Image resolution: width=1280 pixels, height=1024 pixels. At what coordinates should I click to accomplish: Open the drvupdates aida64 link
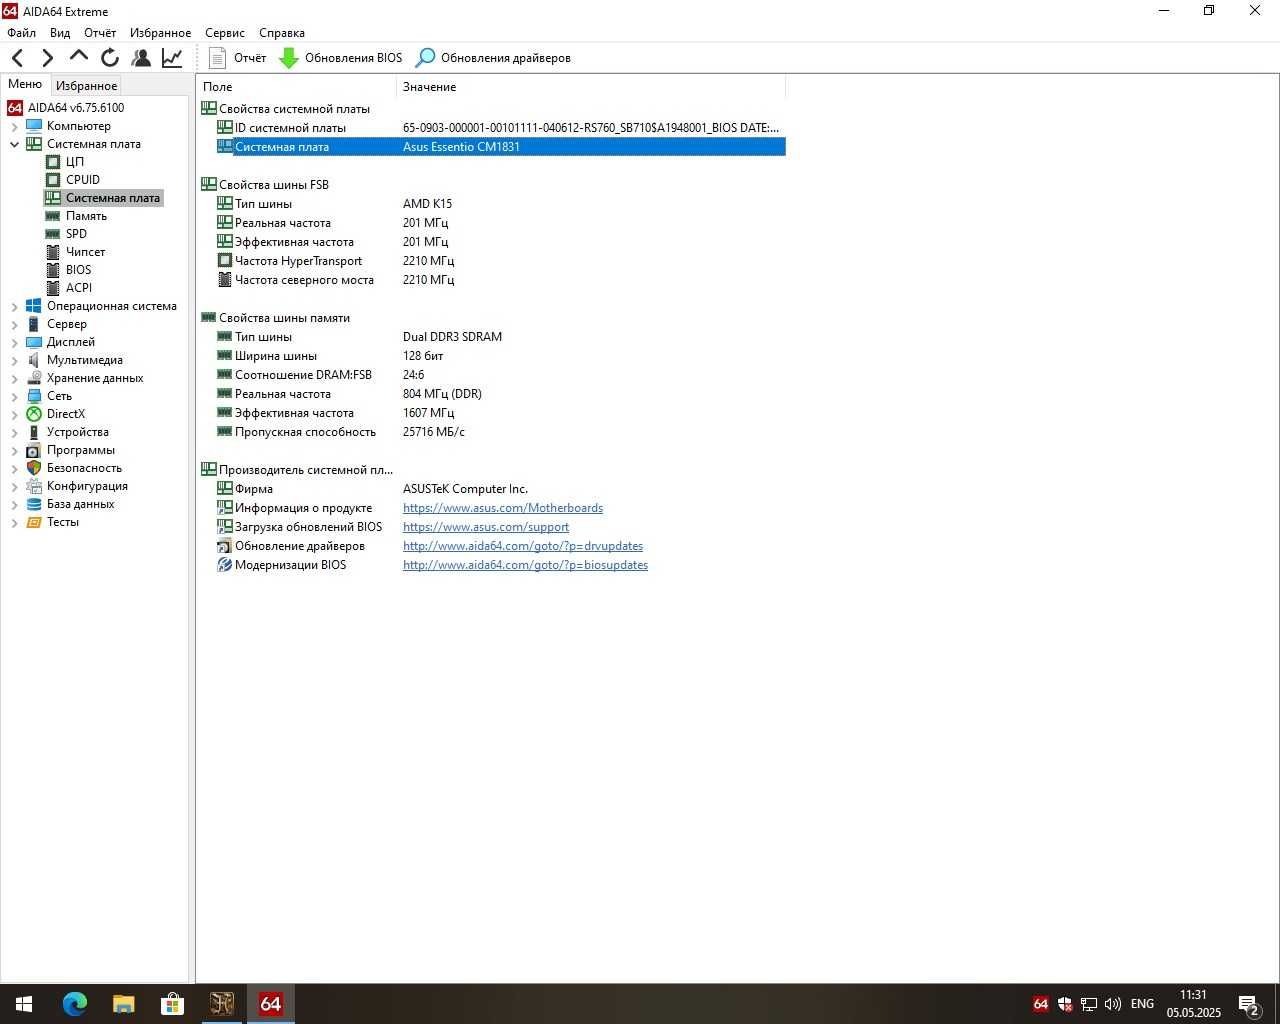[523, 546]
